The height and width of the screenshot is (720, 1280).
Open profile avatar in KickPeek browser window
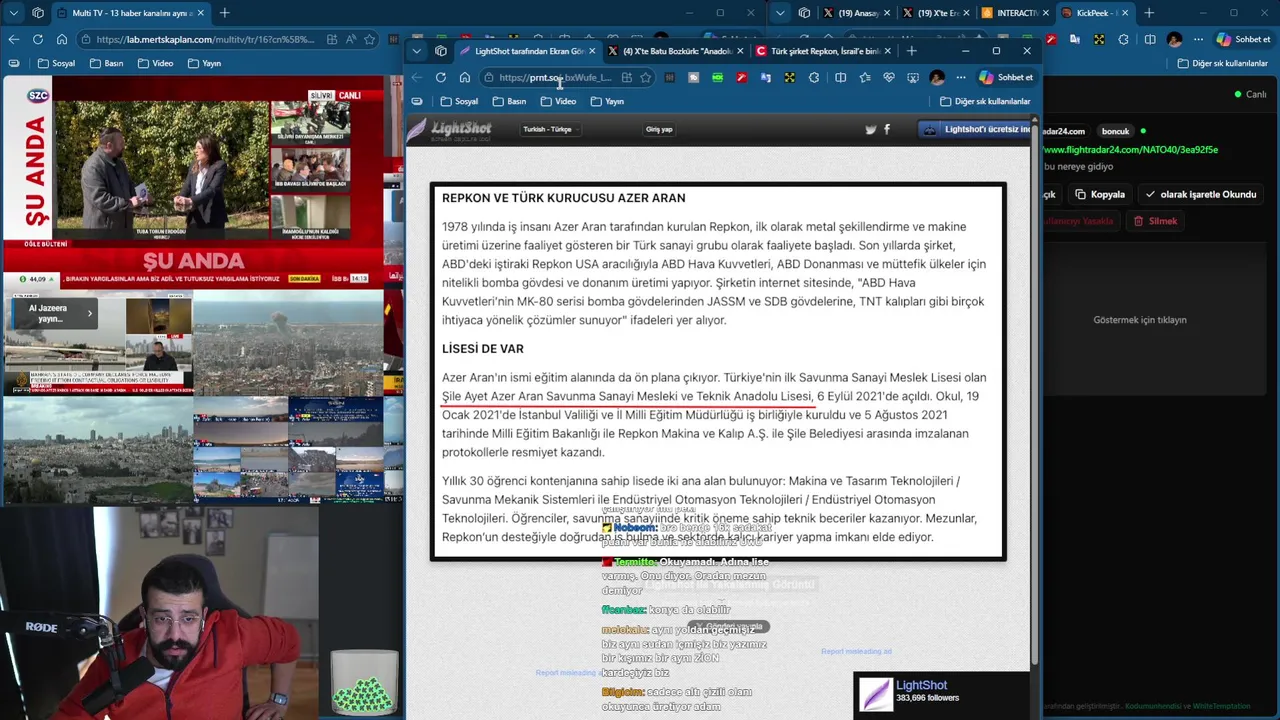tap(1175, 39)
